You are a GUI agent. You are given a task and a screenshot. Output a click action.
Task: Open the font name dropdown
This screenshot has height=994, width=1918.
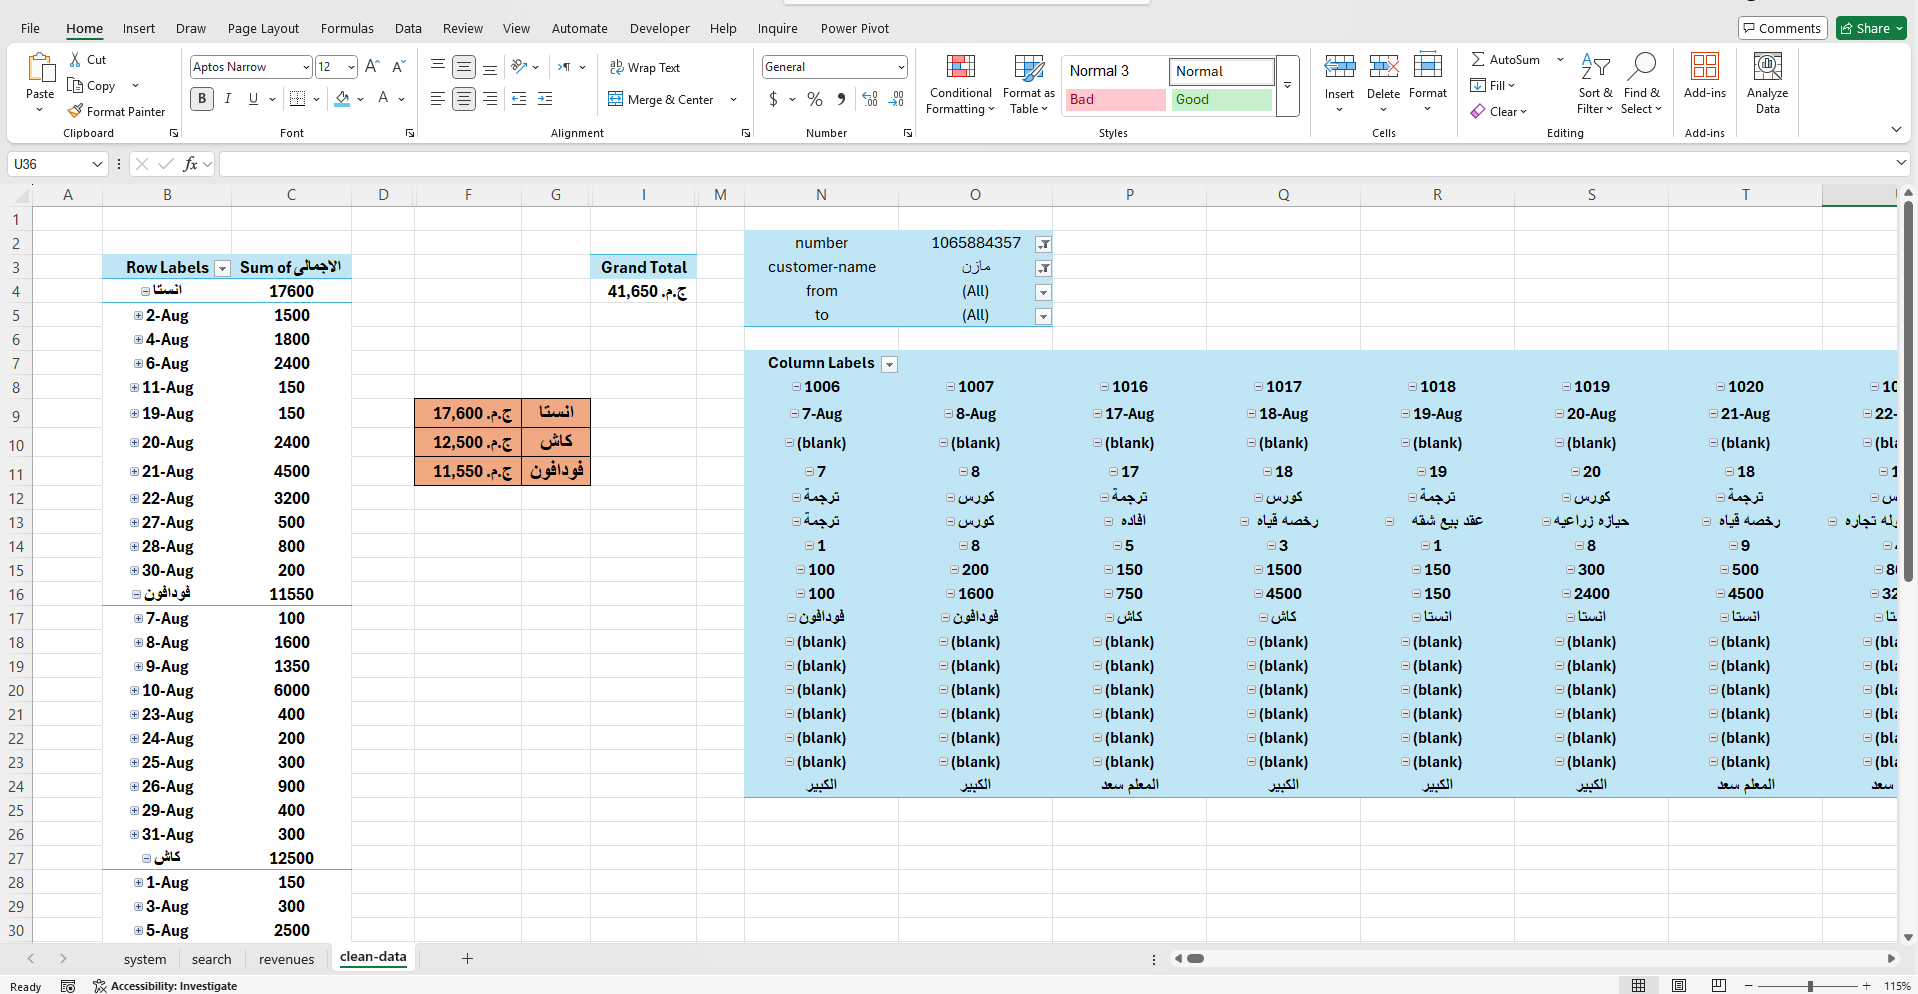[x=306, y=67]
